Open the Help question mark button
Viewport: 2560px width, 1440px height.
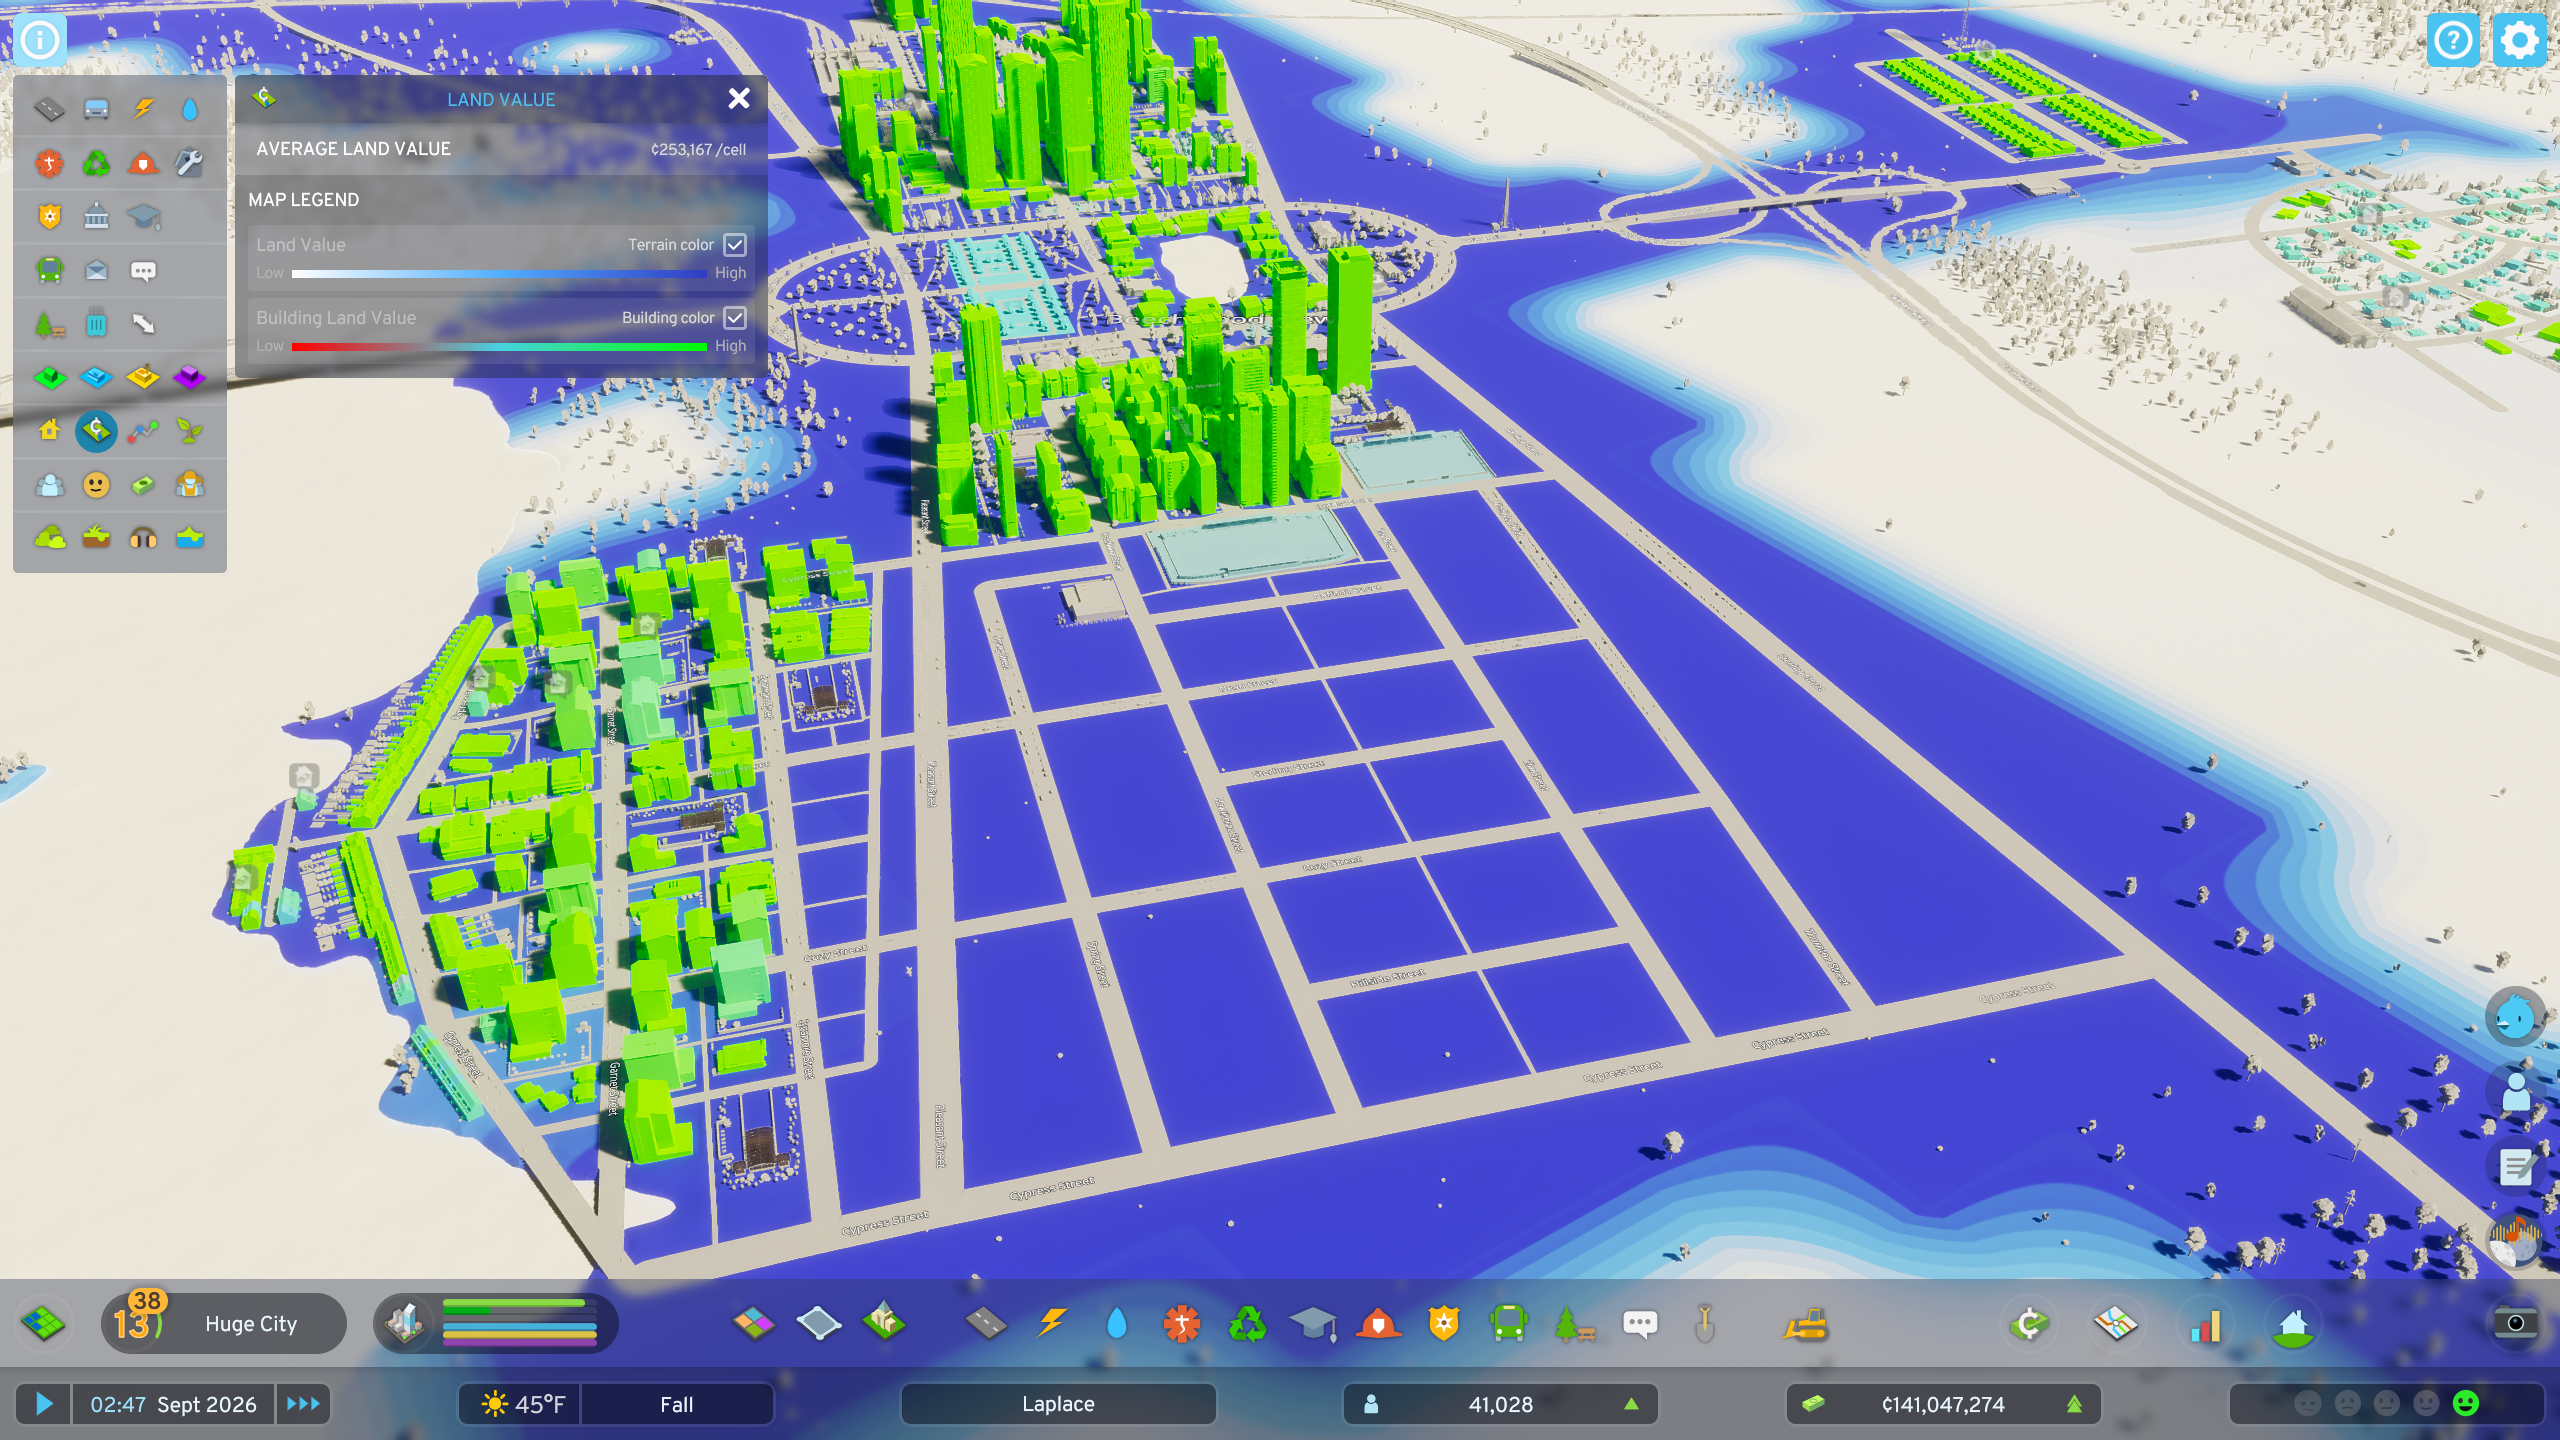coord(2453,41)
